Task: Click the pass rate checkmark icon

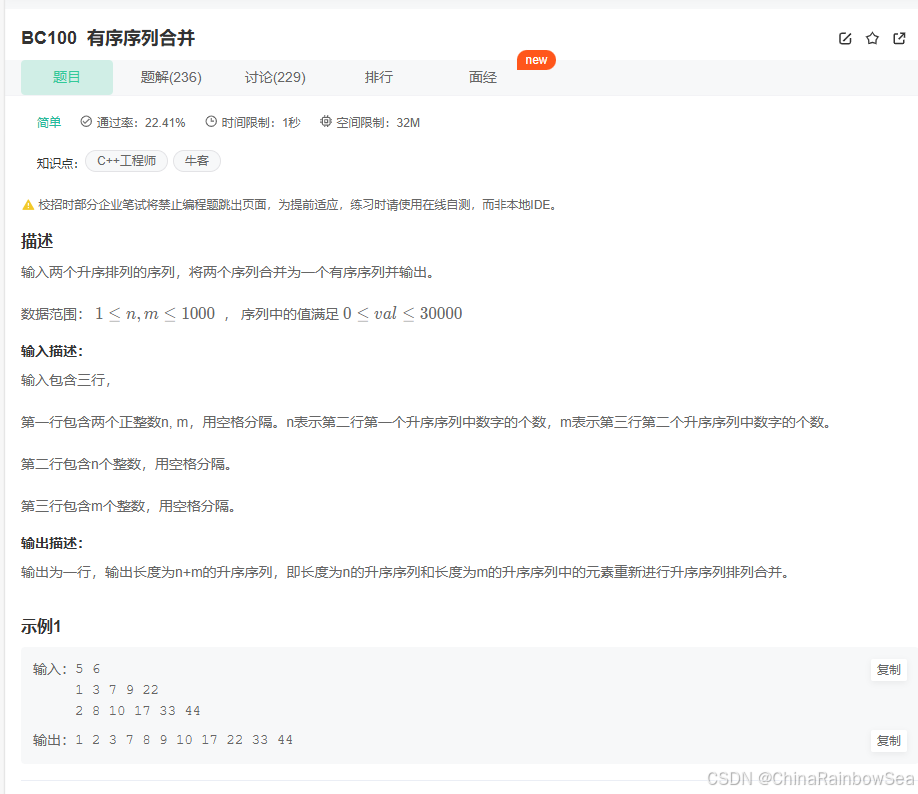Action: [x=86, y=122]
